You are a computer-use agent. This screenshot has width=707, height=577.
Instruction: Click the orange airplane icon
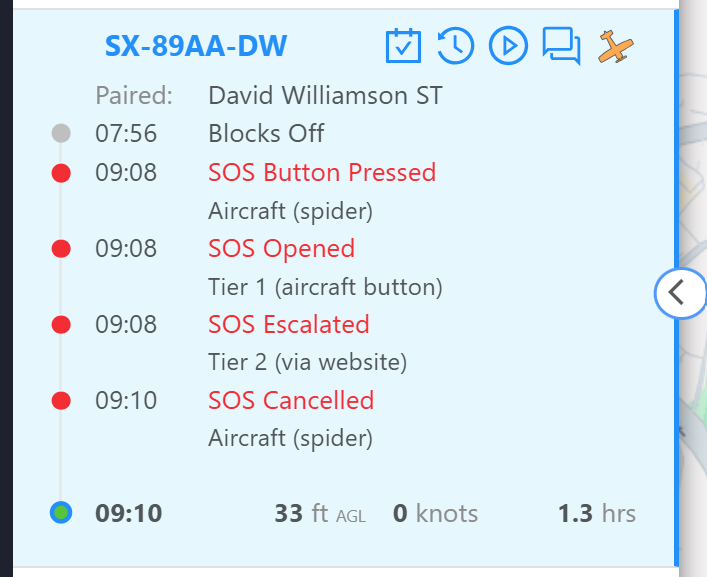(x=615, y=46)
